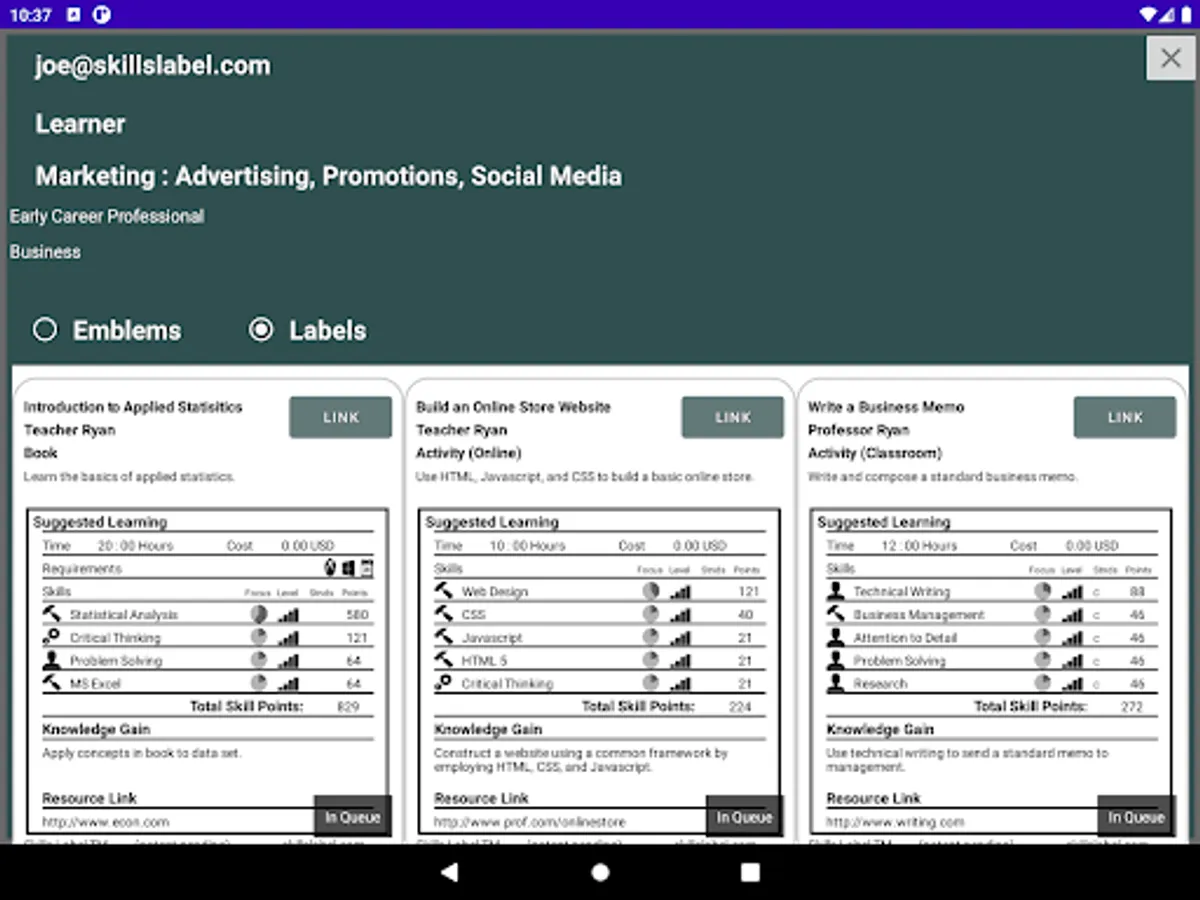Tap the Android Back navigation button

click(449, 872)
